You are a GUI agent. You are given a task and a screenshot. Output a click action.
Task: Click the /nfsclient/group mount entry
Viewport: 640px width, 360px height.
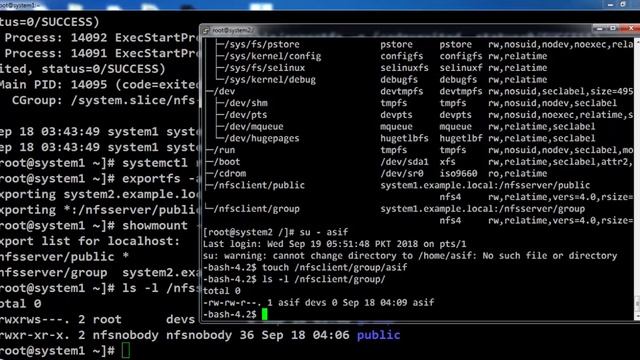(x=256, y=209)
